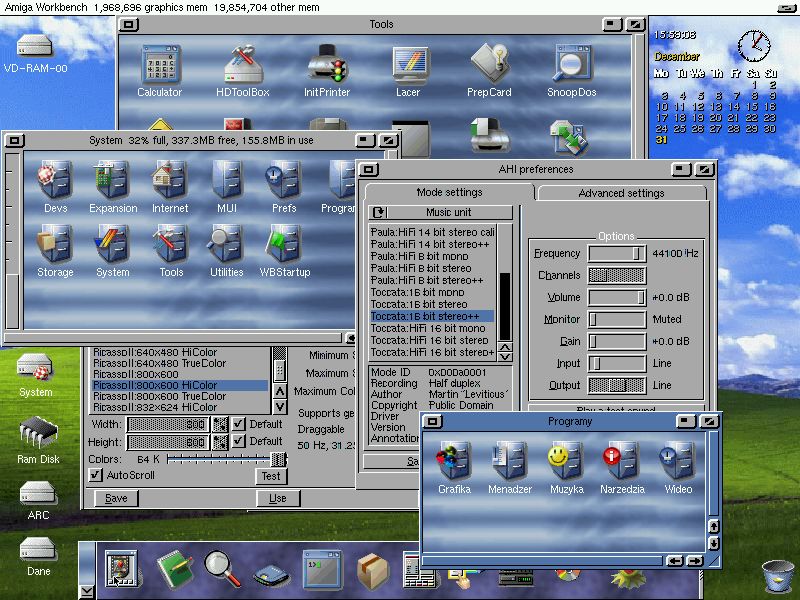Click the green notepad icon in dock

click(174, 568)
